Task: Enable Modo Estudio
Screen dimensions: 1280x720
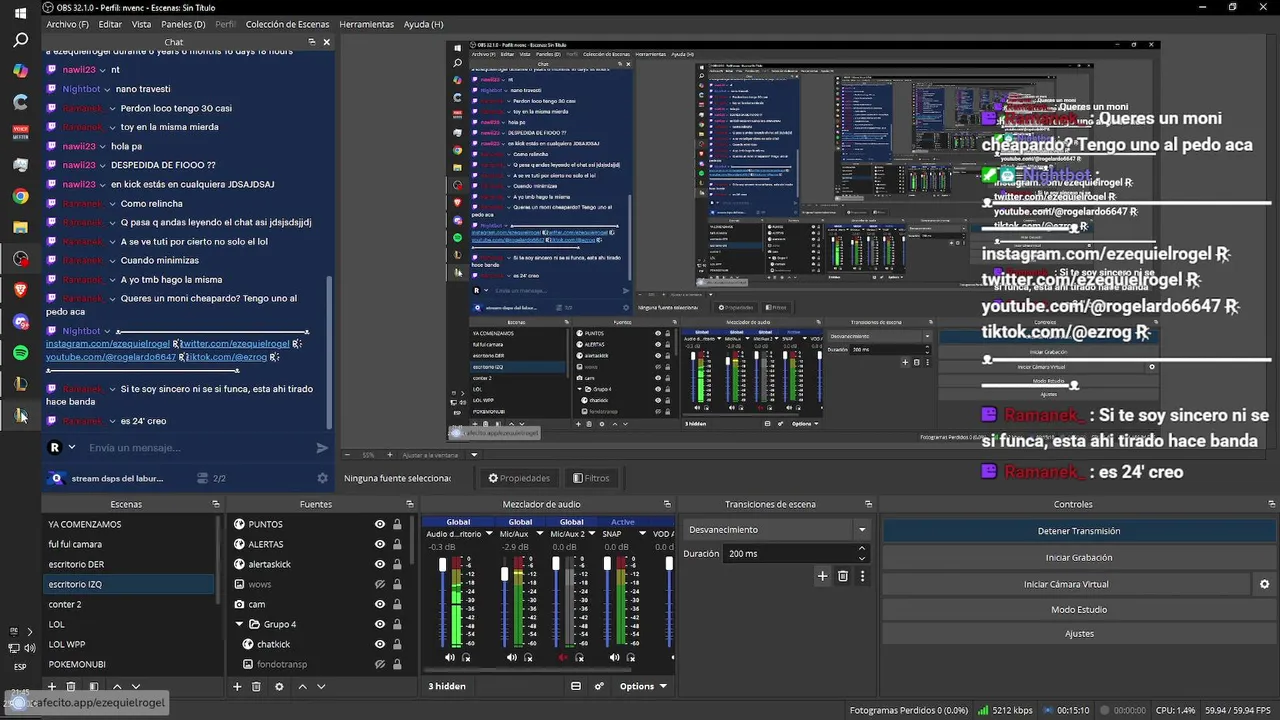Action: (x=1079, y=610)
